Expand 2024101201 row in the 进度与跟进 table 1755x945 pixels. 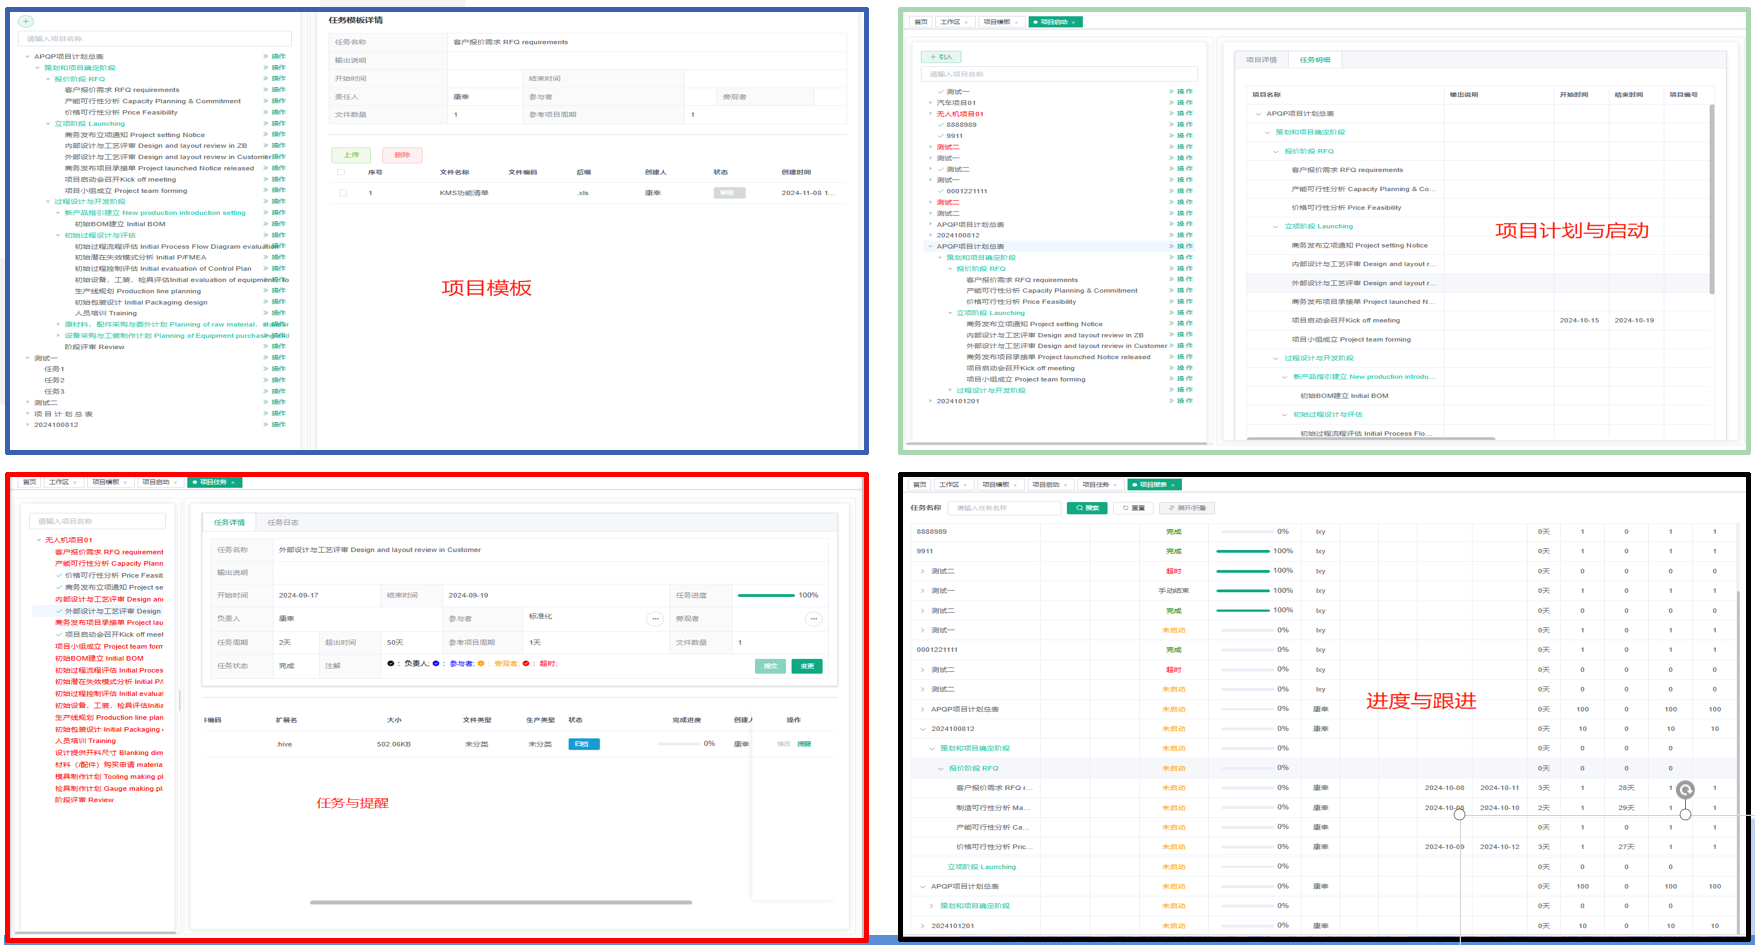coord(922,926)
